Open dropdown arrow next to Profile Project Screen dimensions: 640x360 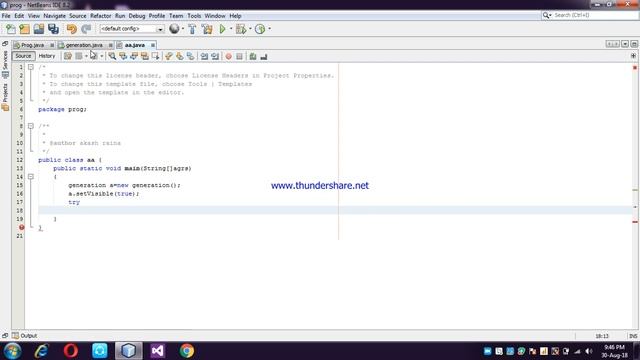(x=269, y=29)
